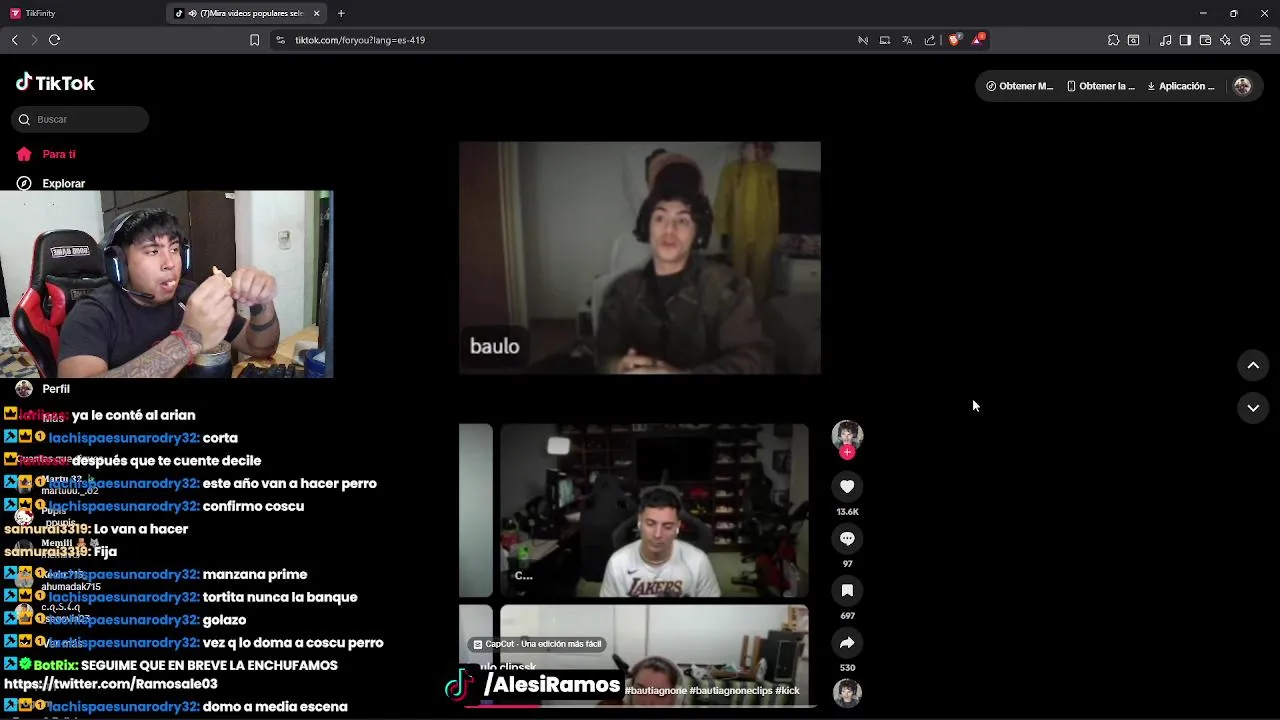The height and width of the screenshot is (720, 1280).
Task: Open the extensions puzzle icon
Action: pyautogui.click(x=1113, y=40)
